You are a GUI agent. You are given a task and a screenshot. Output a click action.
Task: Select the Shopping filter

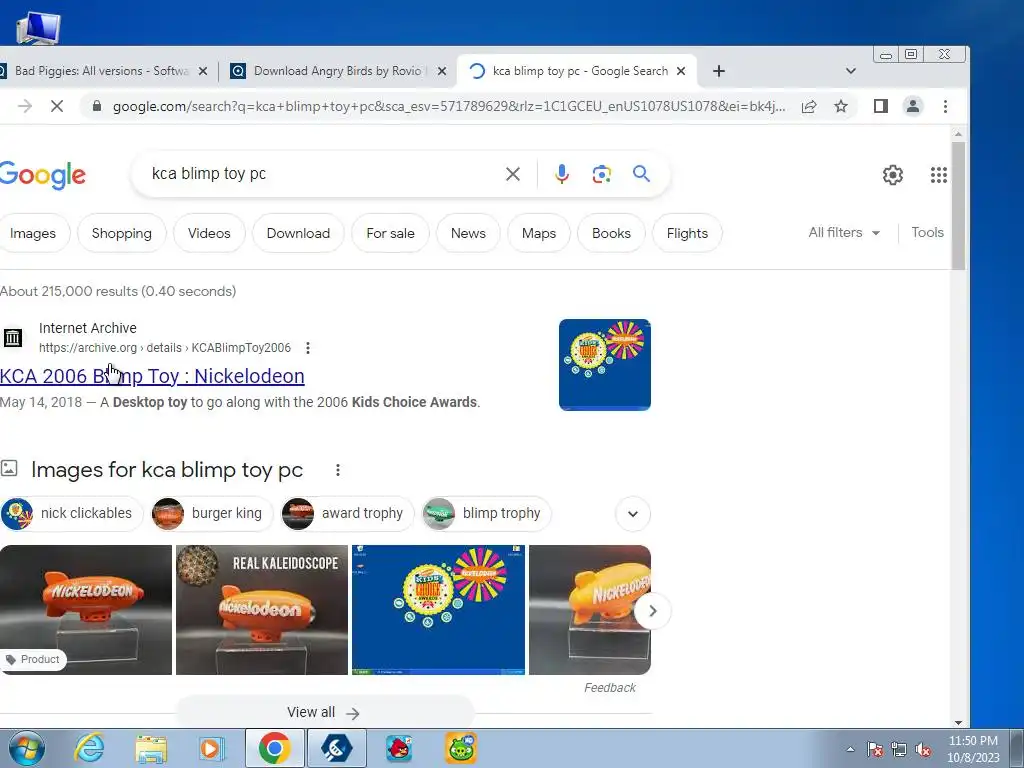(121, 233)
